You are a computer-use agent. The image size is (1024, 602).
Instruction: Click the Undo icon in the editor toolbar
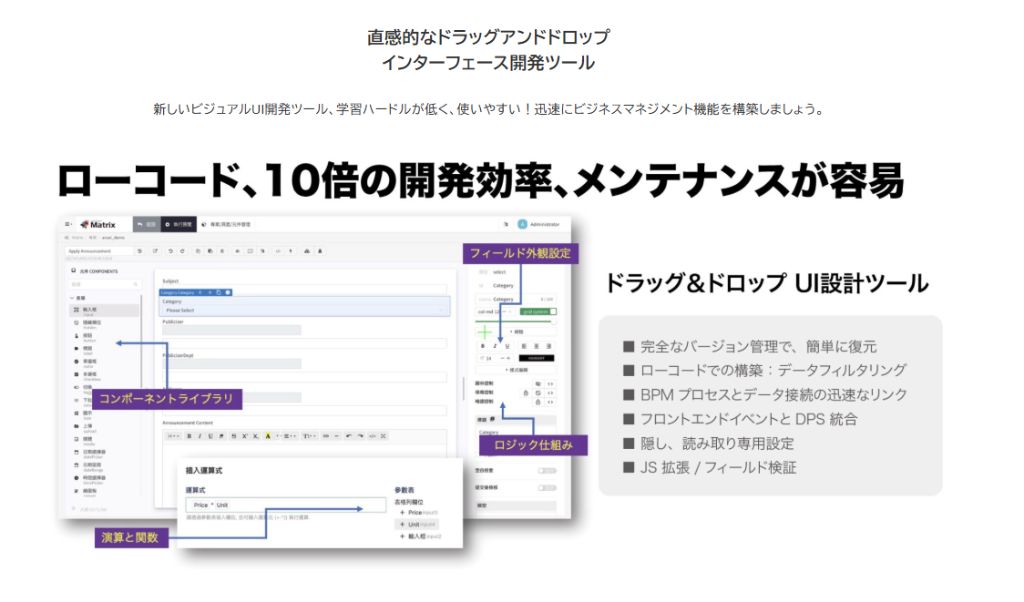[x=171, y=252]
